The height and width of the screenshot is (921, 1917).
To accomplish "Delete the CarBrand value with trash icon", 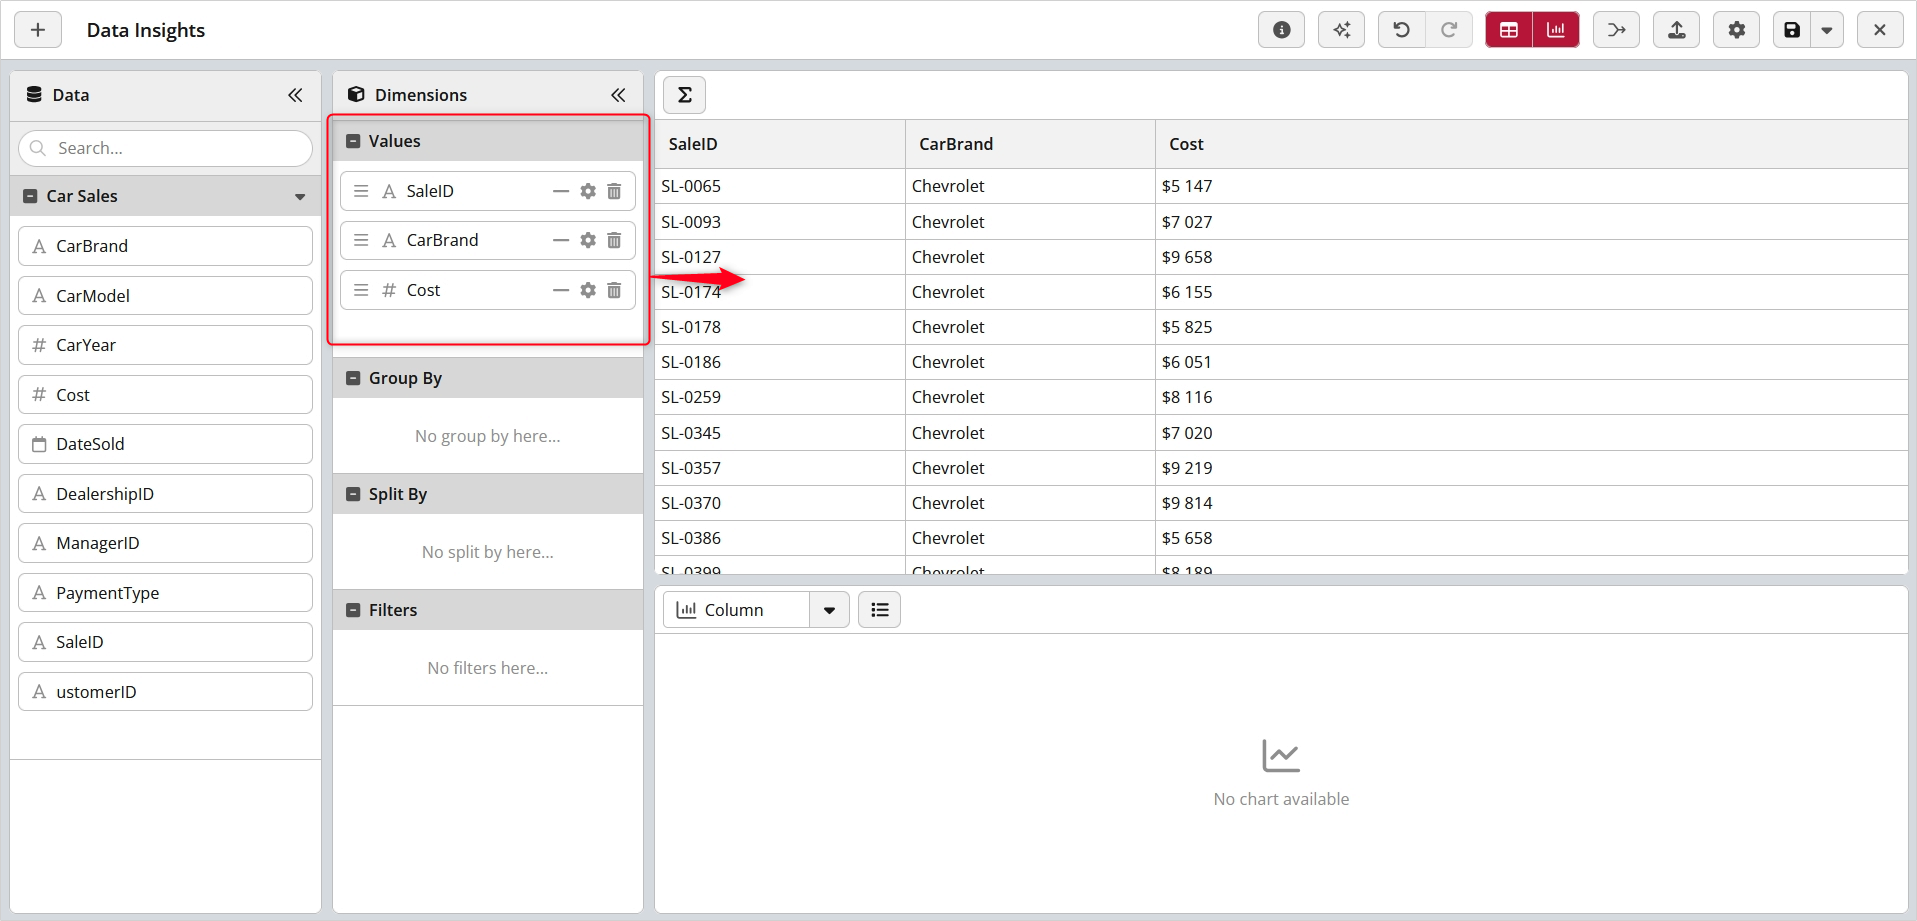I will click(x=614, y=240).
